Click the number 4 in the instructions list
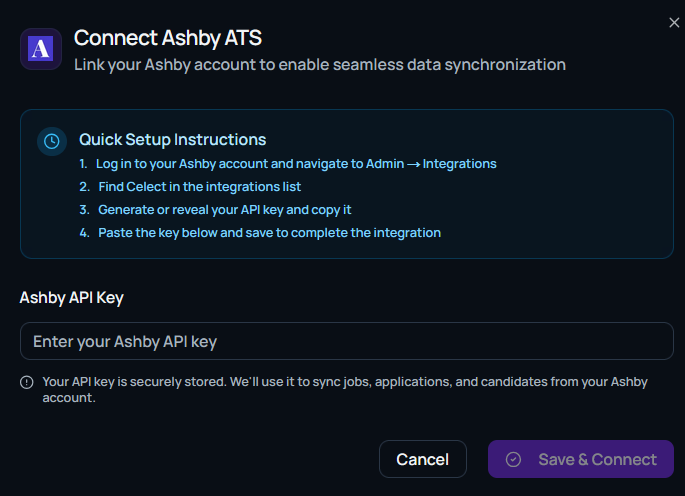The height and width of the screenshot is (496, 685). (84, 233)
